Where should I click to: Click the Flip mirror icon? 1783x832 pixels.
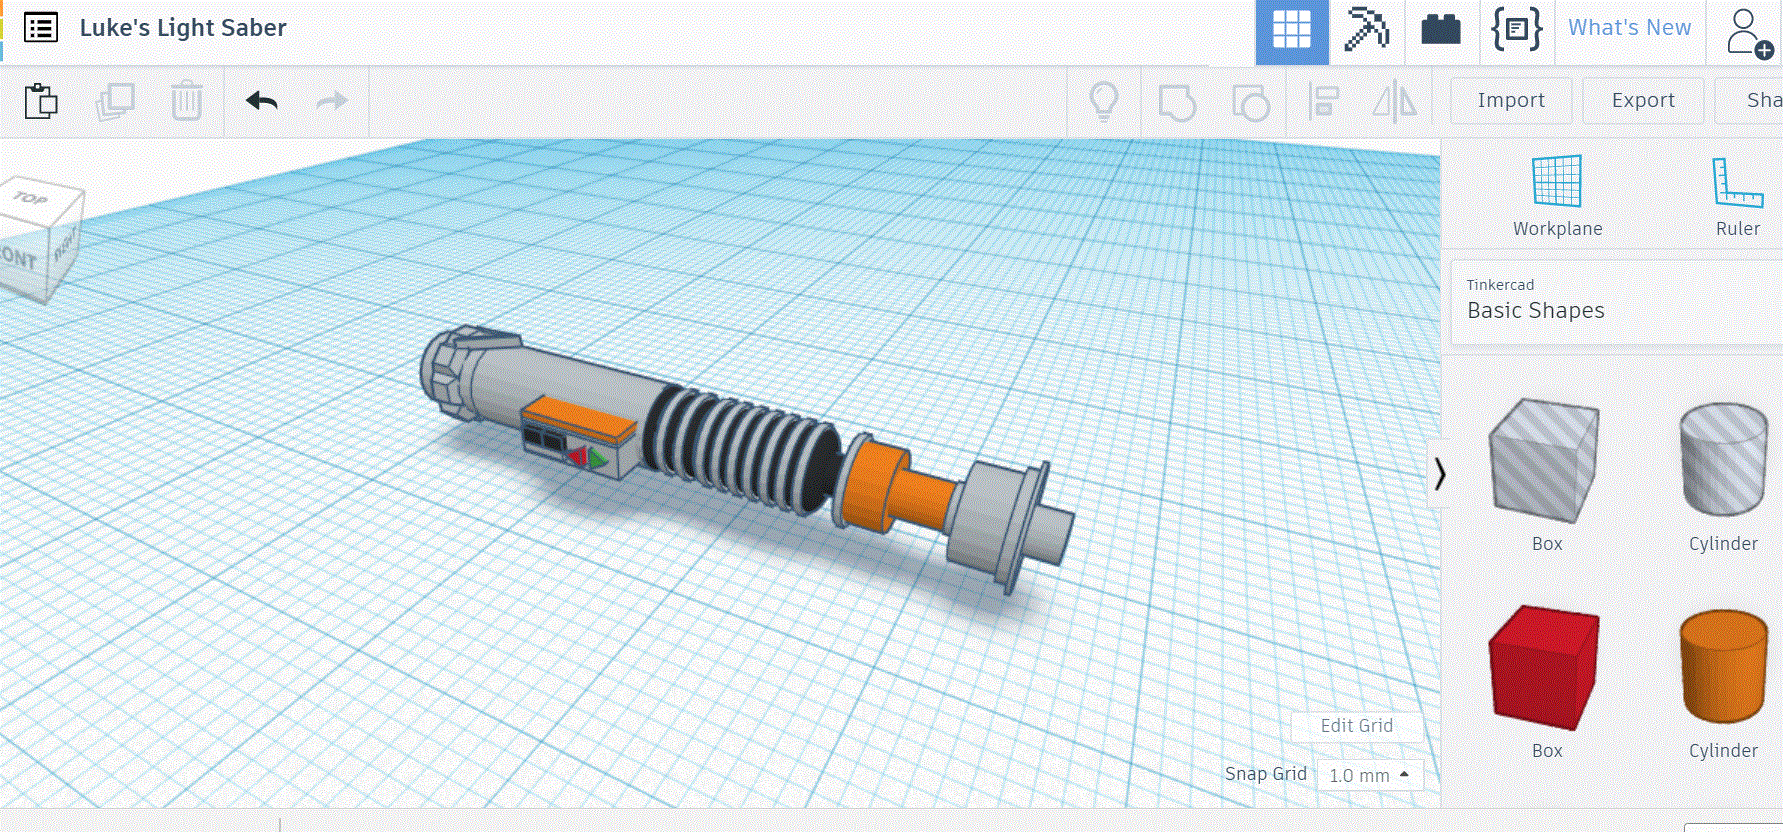(1395, 101)
